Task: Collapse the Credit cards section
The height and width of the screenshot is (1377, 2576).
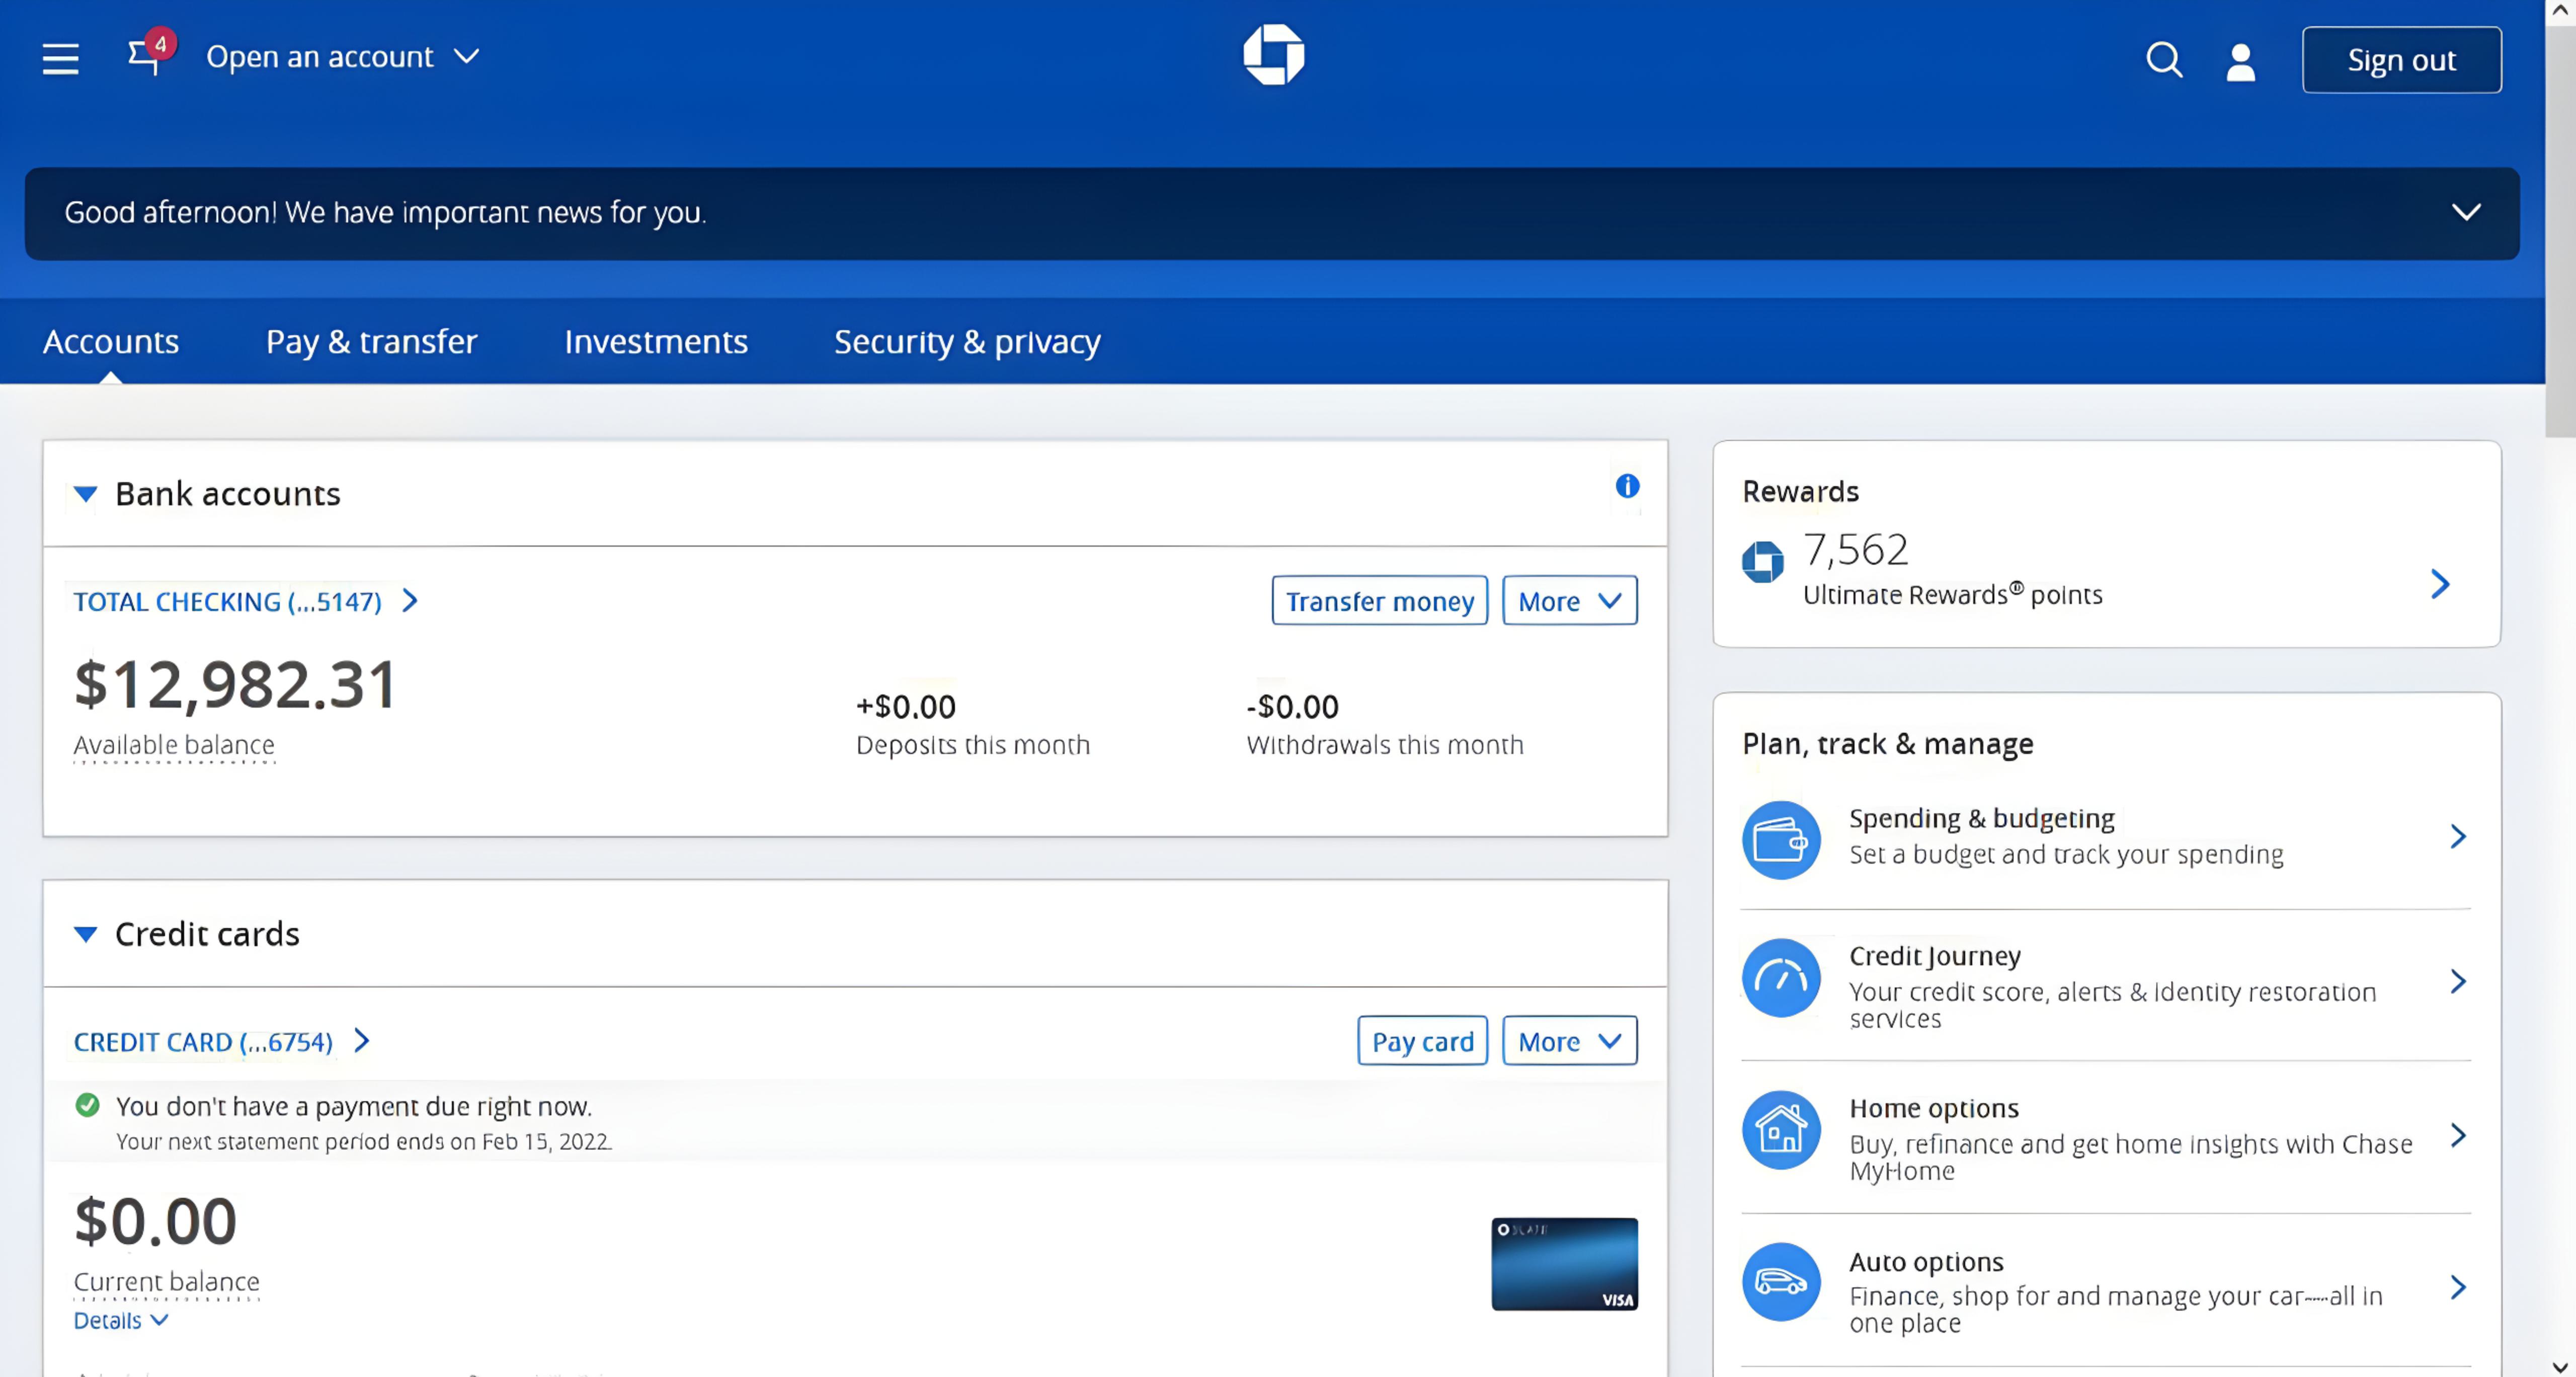Action: (86, 934)
